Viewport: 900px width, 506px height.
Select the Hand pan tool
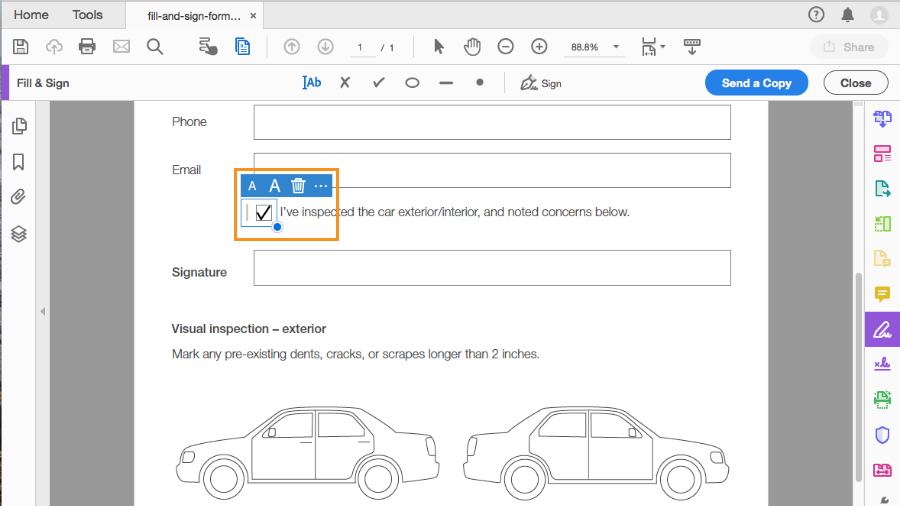pyautogui.click(x=472, y=47)
